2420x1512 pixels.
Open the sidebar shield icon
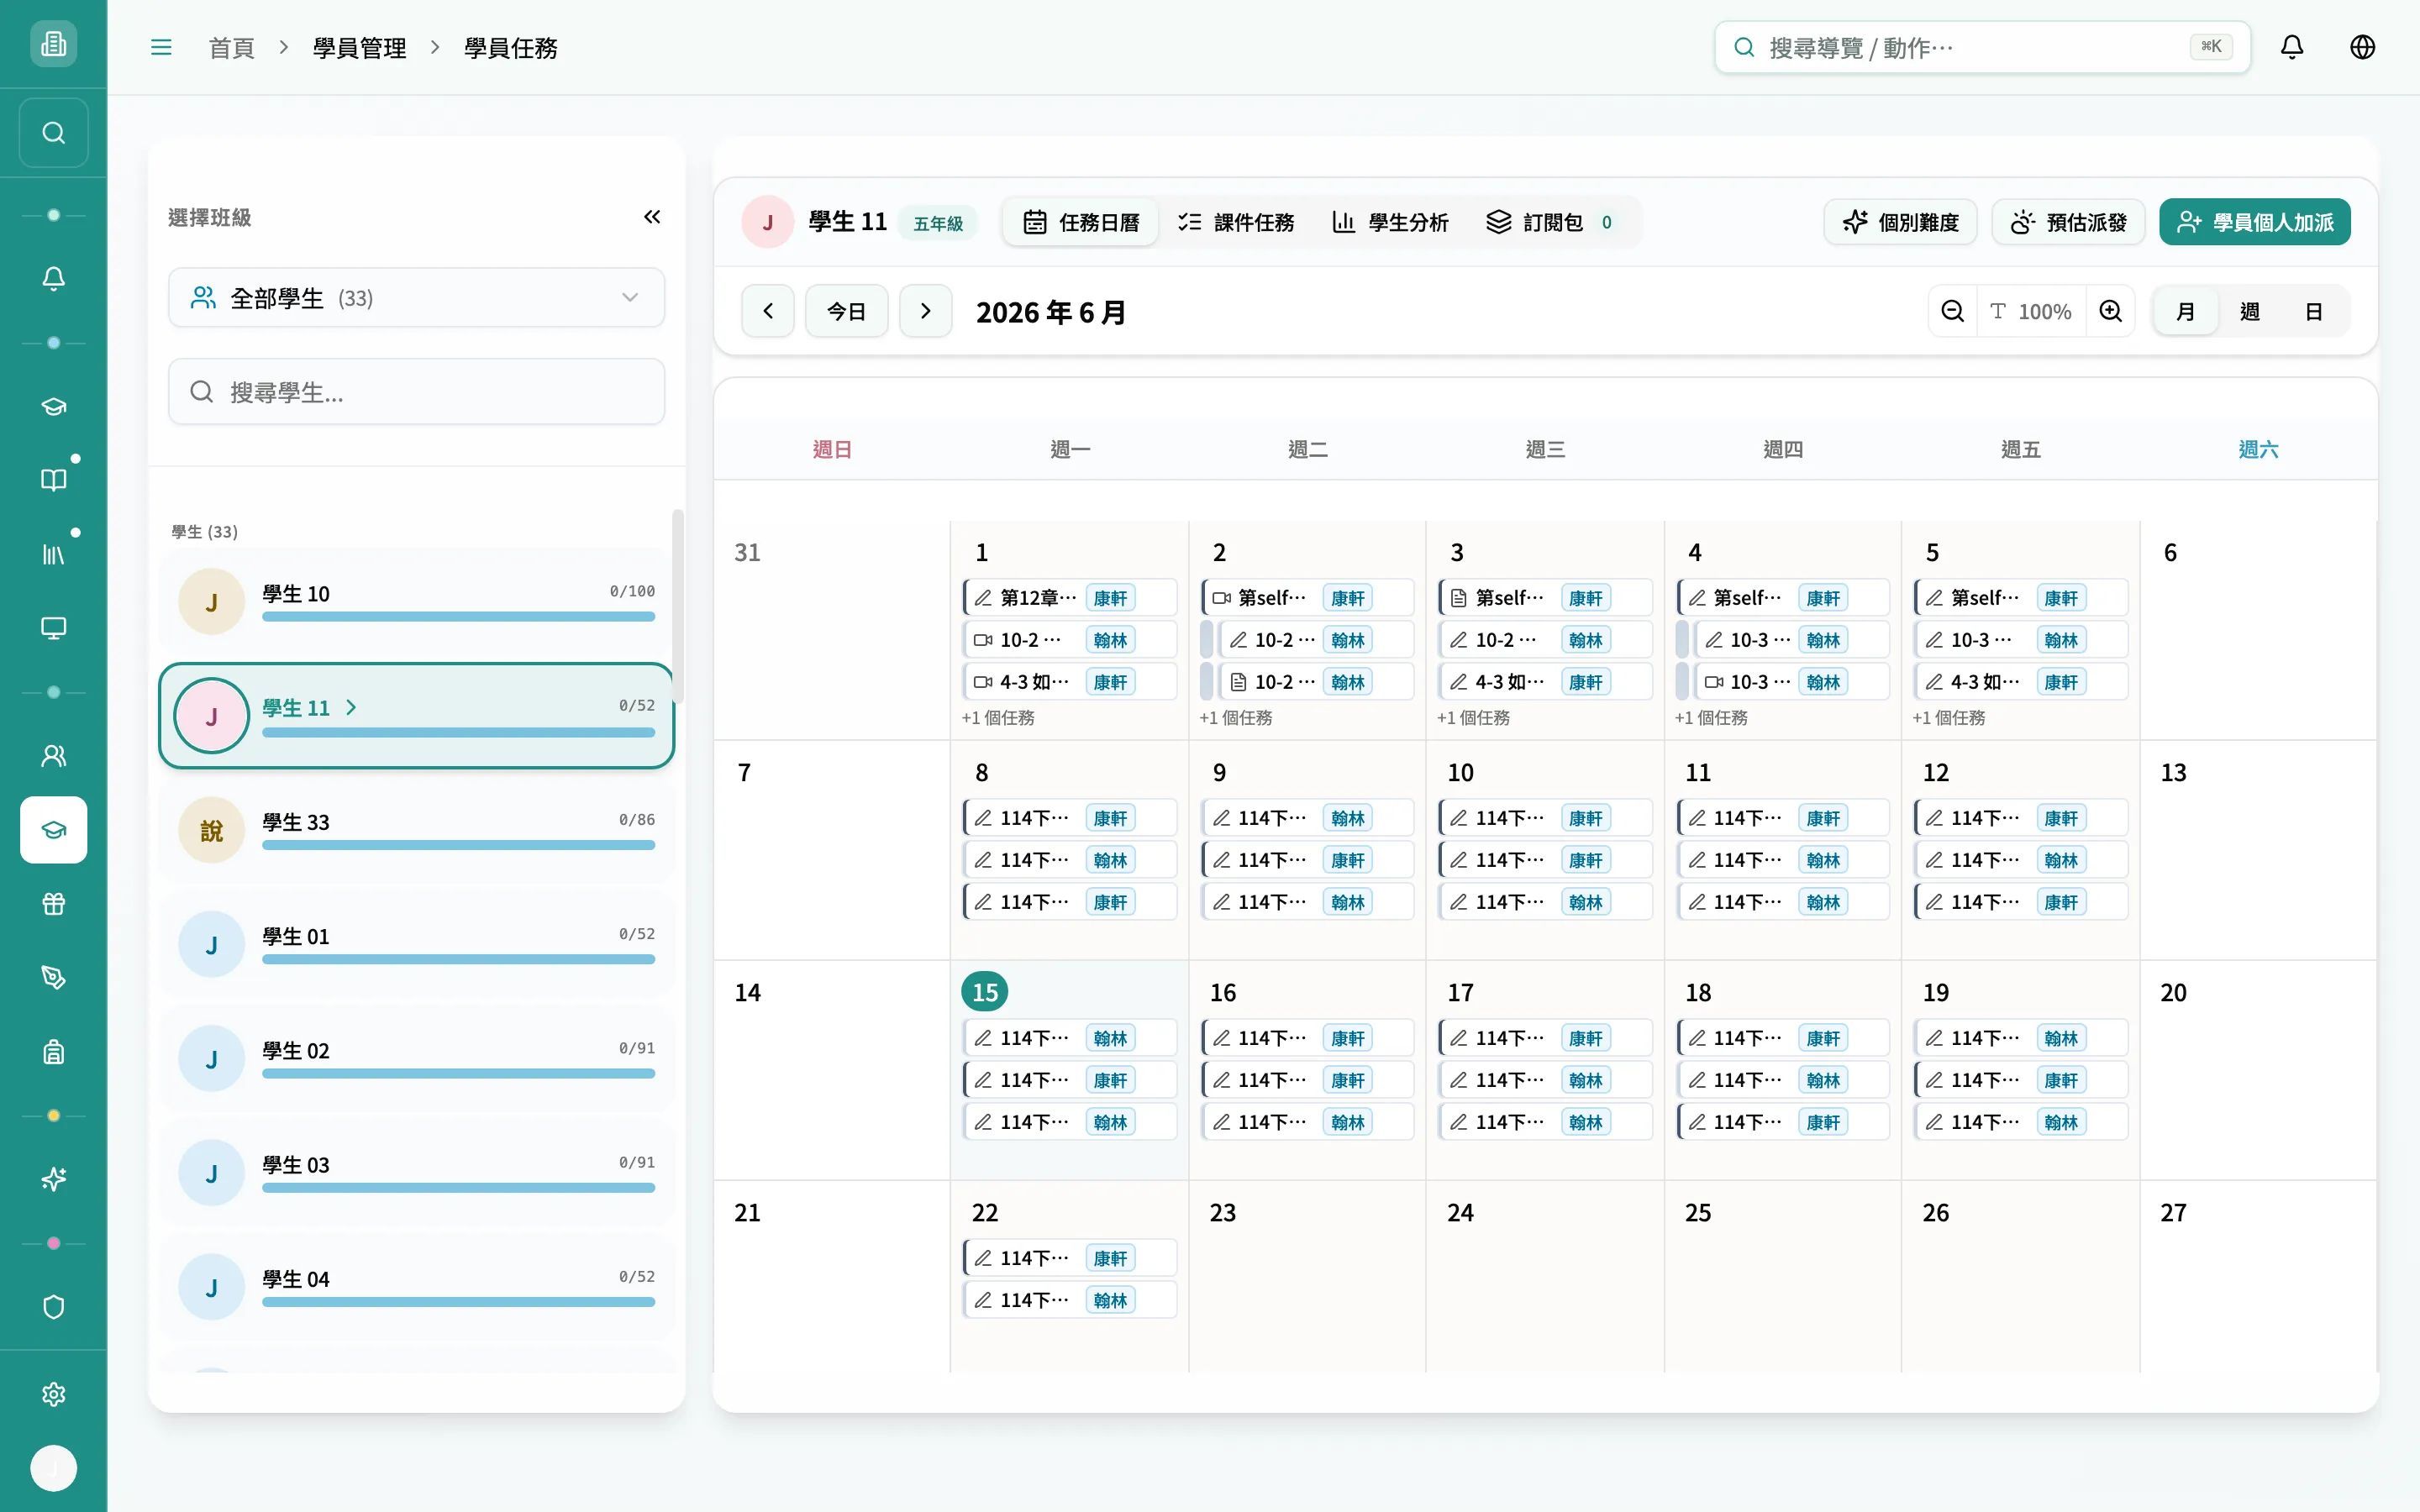[53, 1308]
